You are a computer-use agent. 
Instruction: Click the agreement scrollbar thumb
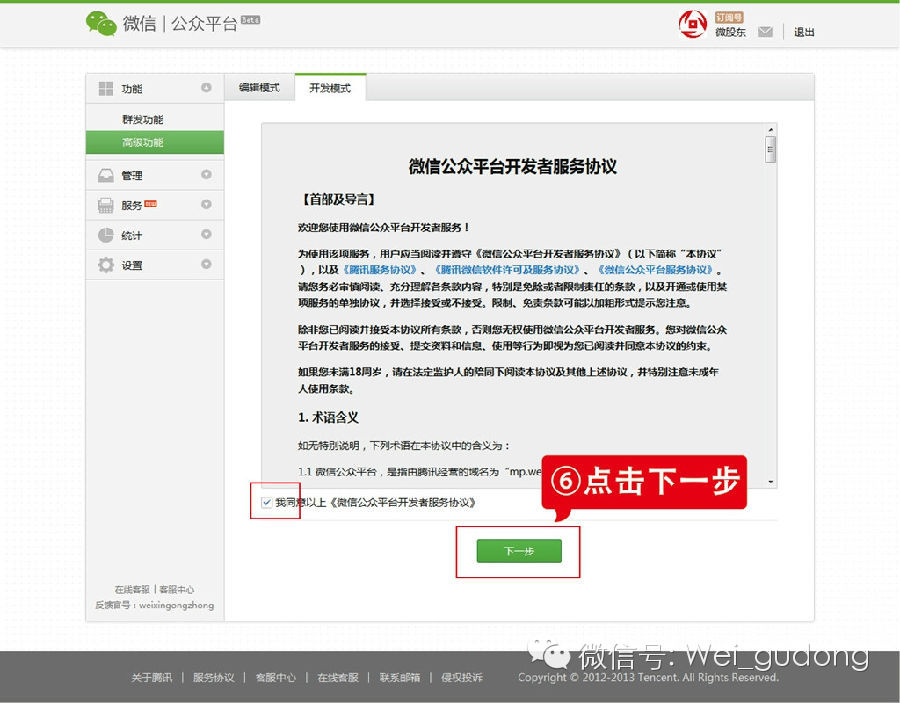pyautogui.click(x=770, y=149)
